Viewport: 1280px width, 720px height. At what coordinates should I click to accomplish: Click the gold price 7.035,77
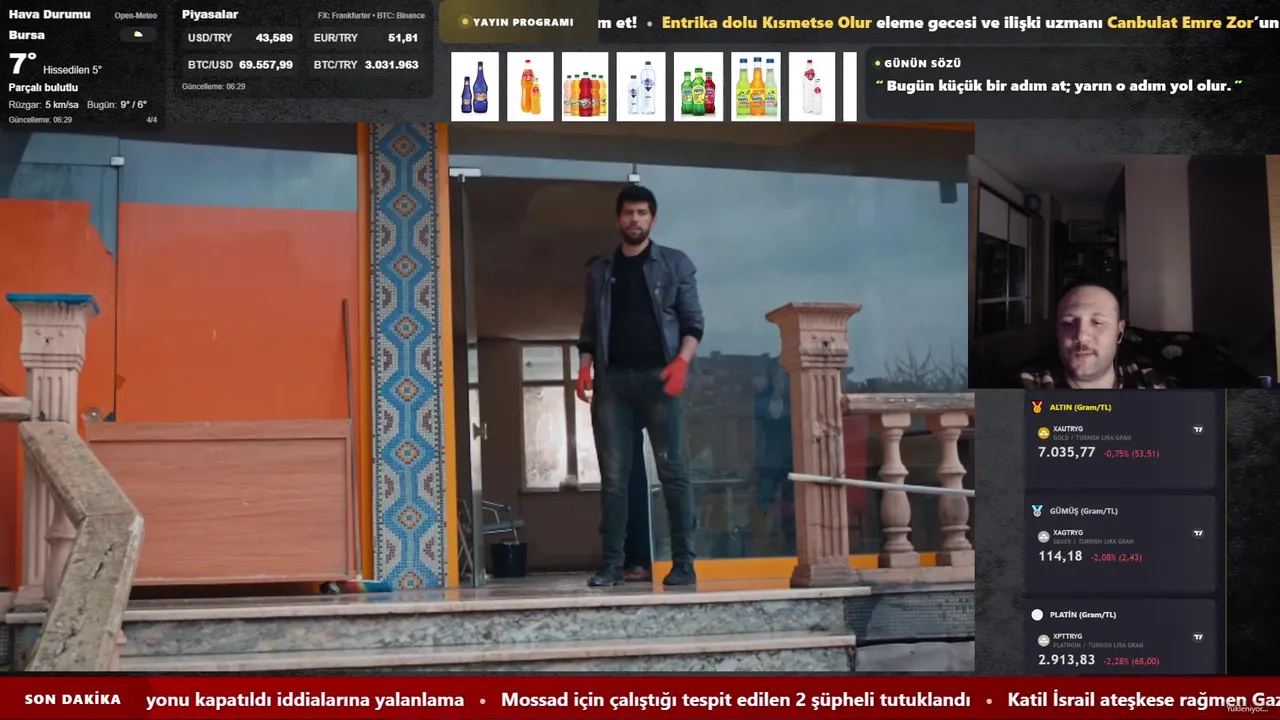point(1067,453)
